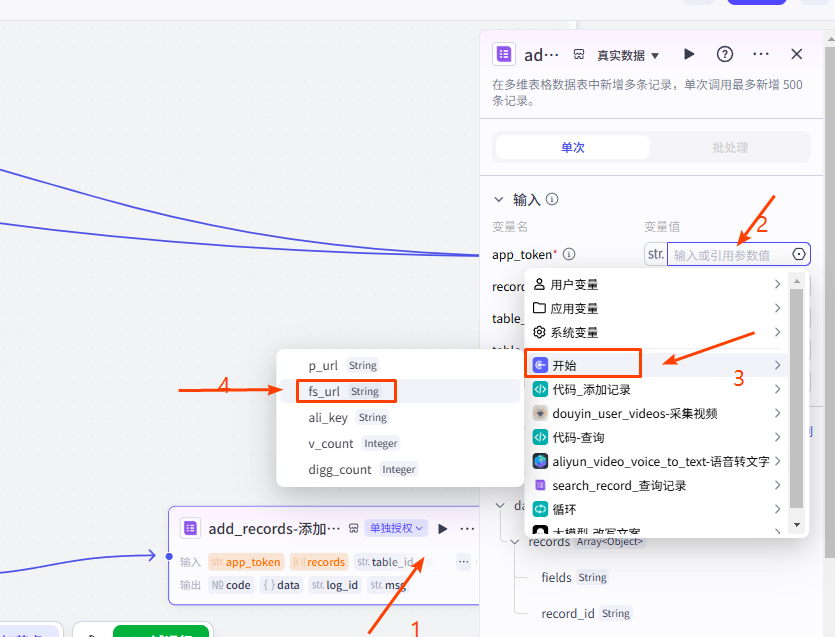The image size is (835, 637).
Task: Click the ellipsis for more node inputs
Action: click(x=463, y=562)
